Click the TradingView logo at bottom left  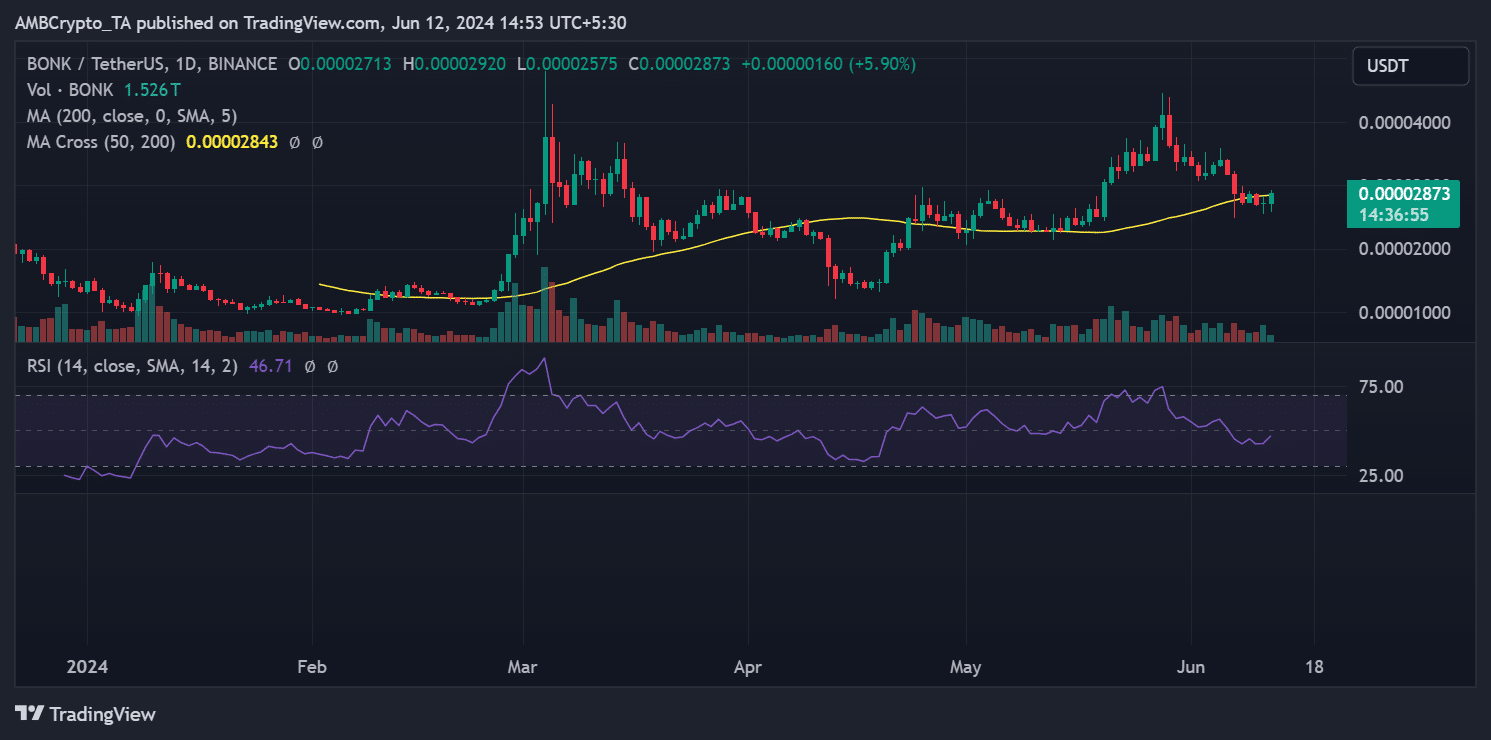(85, 714)
